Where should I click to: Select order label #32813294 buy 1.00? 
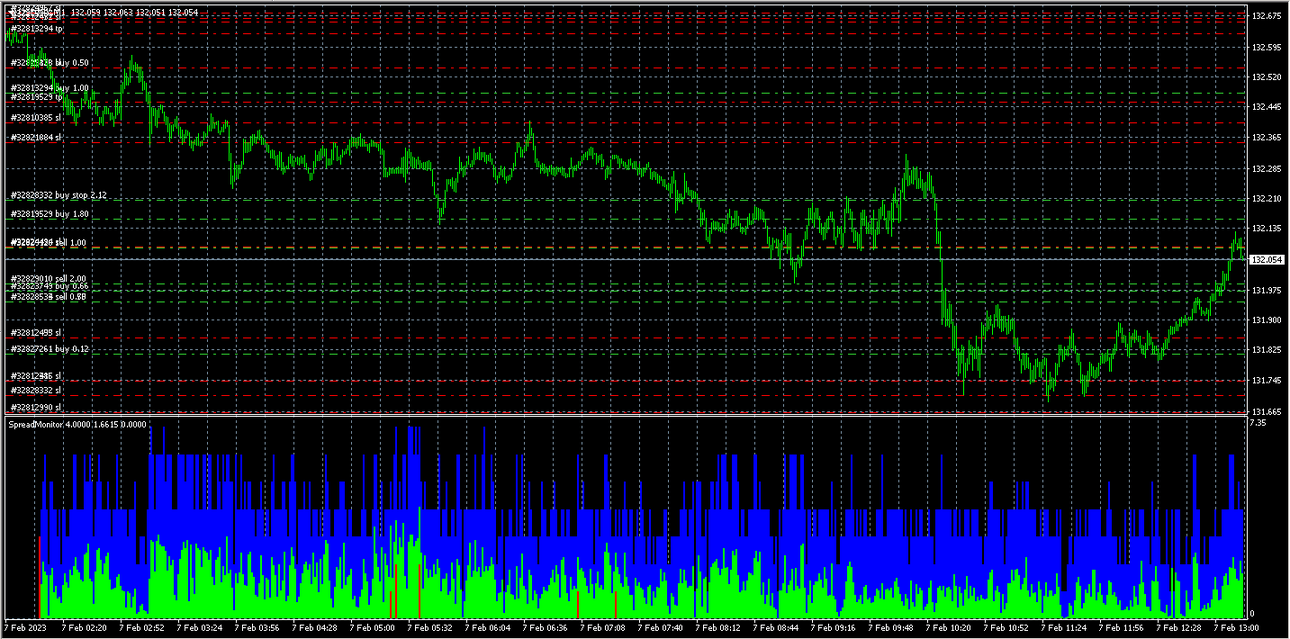click(50, 88)
